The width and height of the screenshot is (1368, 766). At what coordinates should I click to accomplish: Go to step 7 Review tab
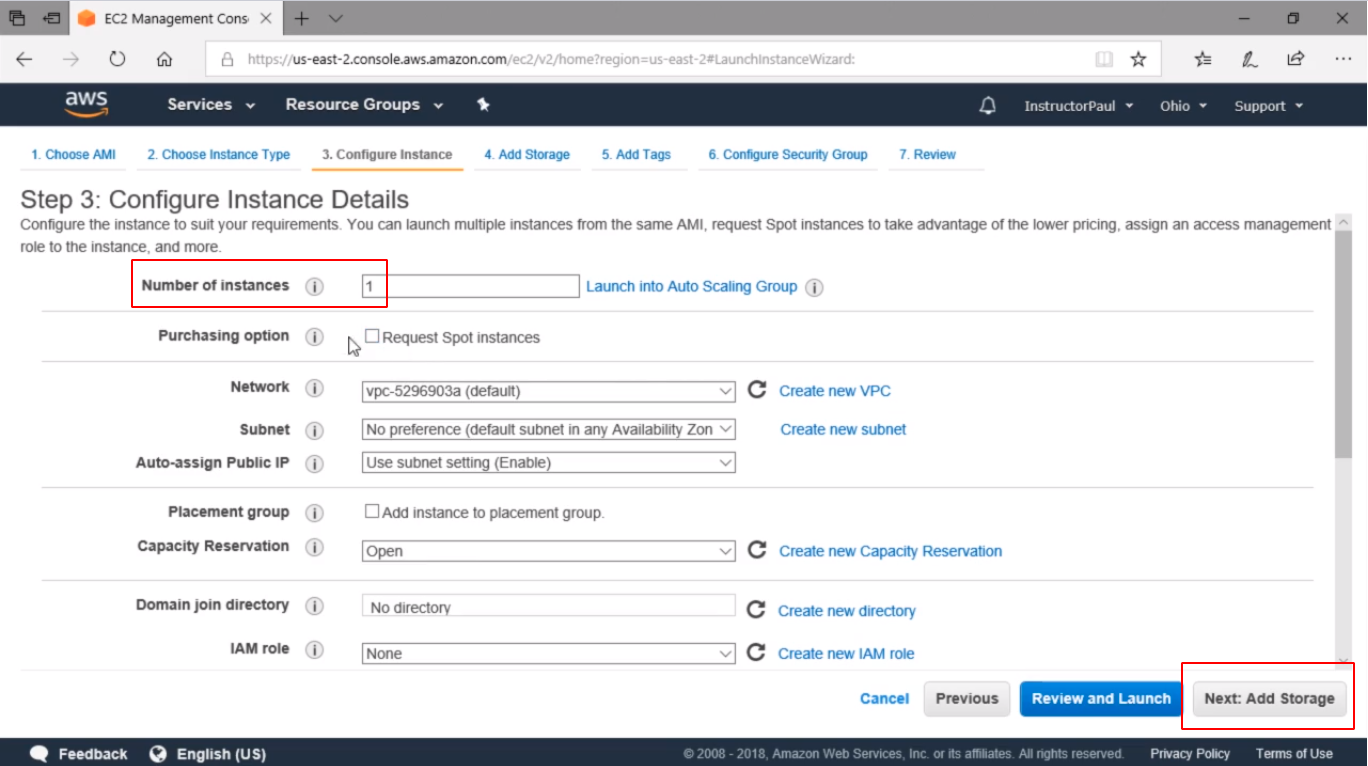927,155
